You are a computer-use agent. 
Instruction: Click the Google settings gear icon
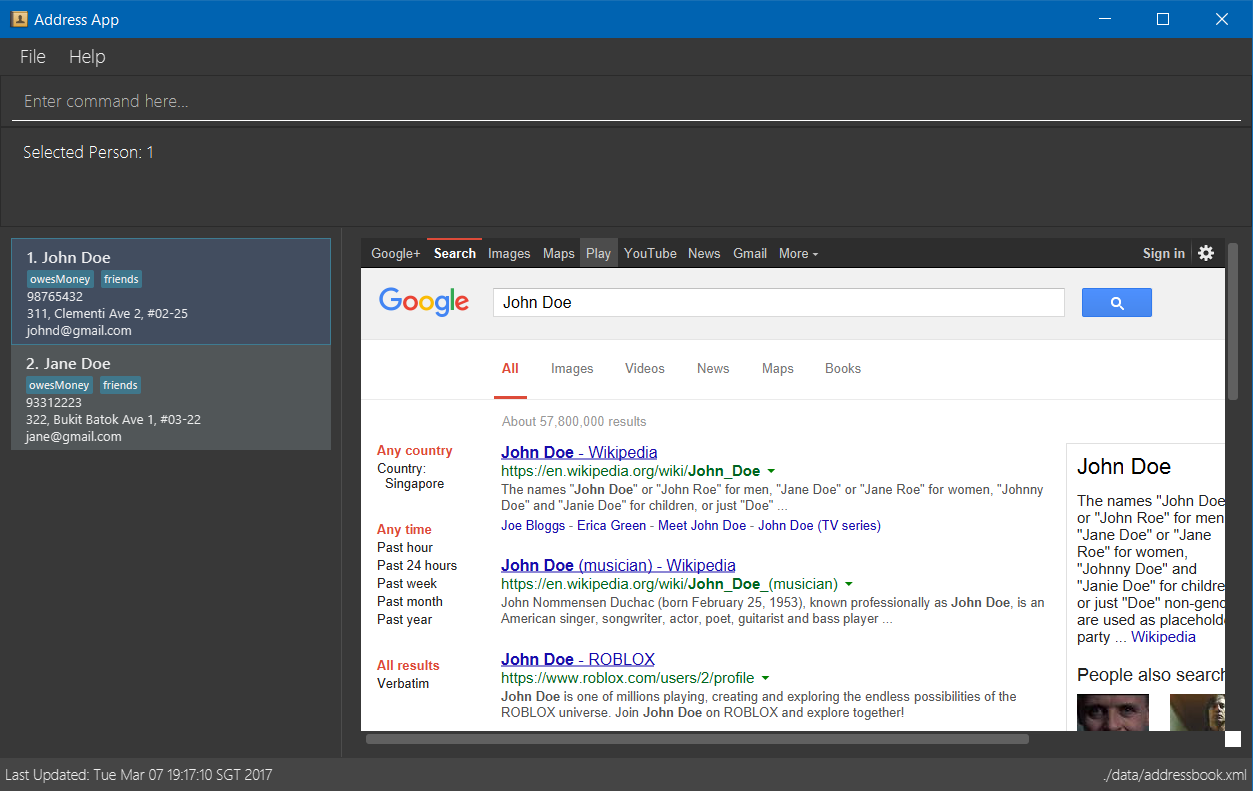point(1206,253)
